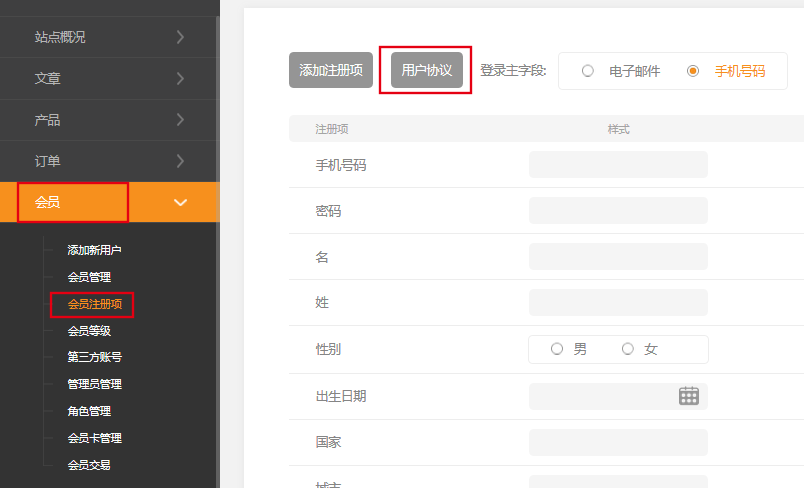Viewport: 804px width, 491px height.
Task: Click the 密码 style input field
Action: (617, 211)
